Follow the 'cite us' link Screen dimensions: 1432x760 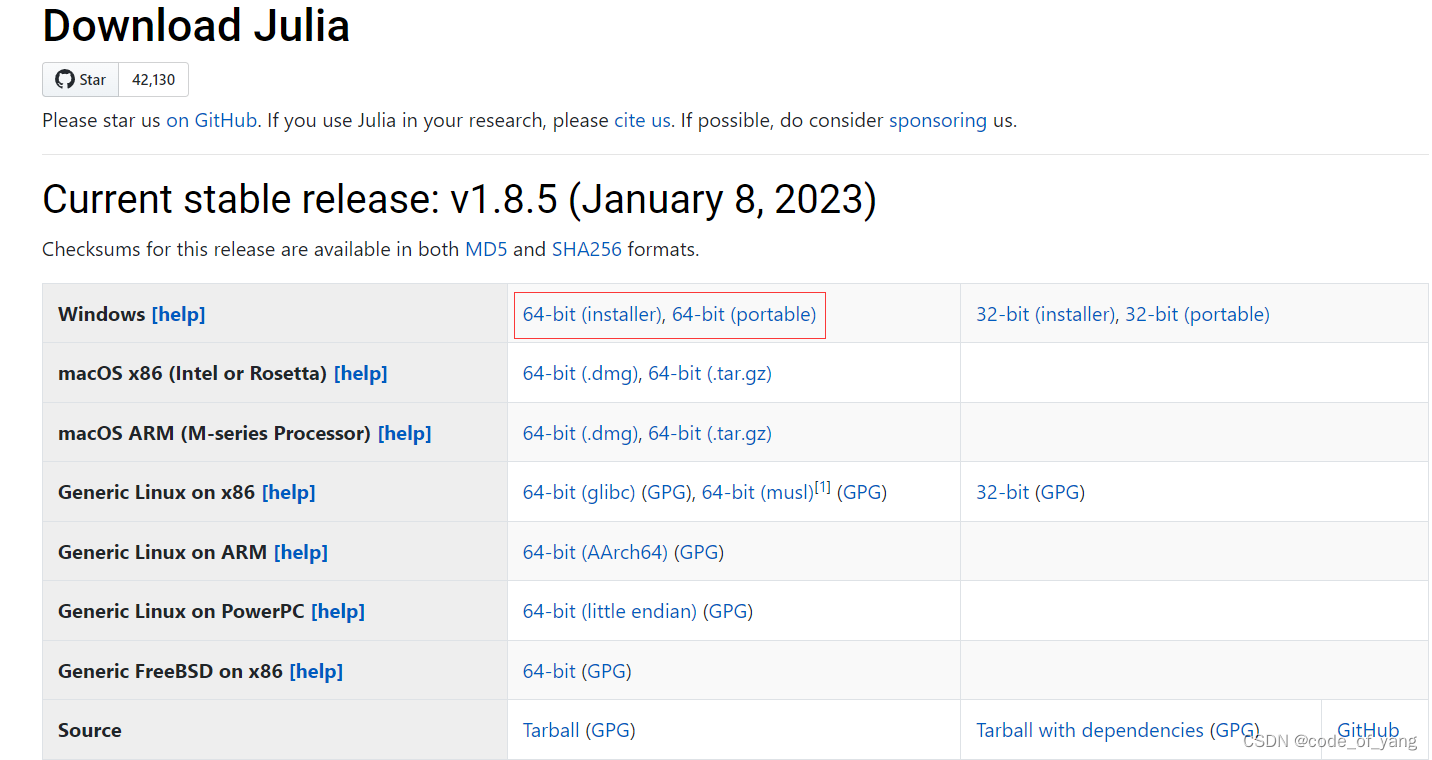pos(642,120)
